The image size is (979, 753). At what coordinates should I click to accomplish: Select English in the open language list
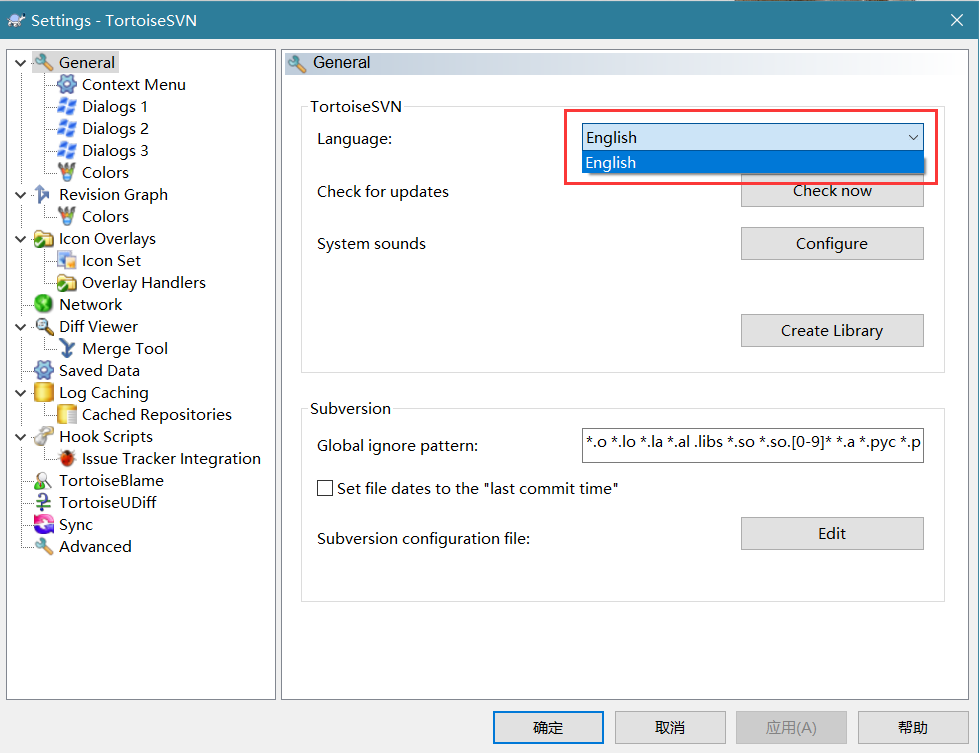coord(752,162)
